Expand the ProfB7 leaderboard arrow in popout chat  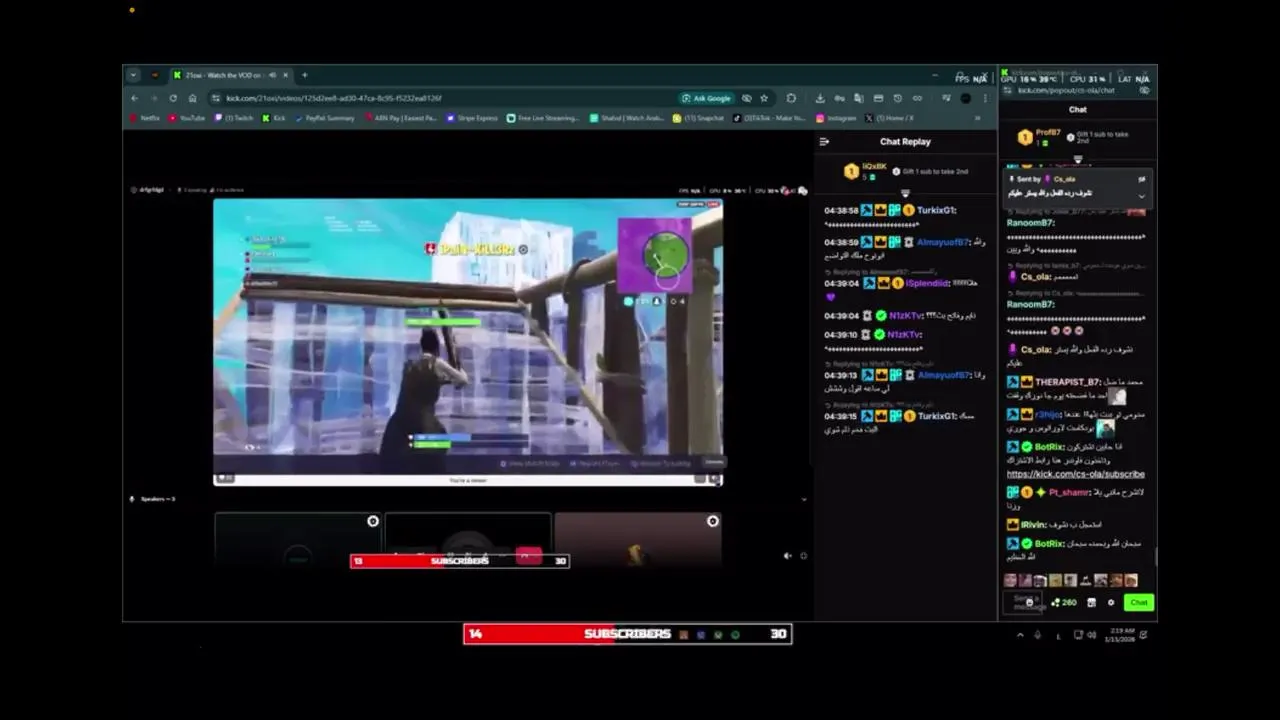pyautogui.click(x=1078, y=159)
